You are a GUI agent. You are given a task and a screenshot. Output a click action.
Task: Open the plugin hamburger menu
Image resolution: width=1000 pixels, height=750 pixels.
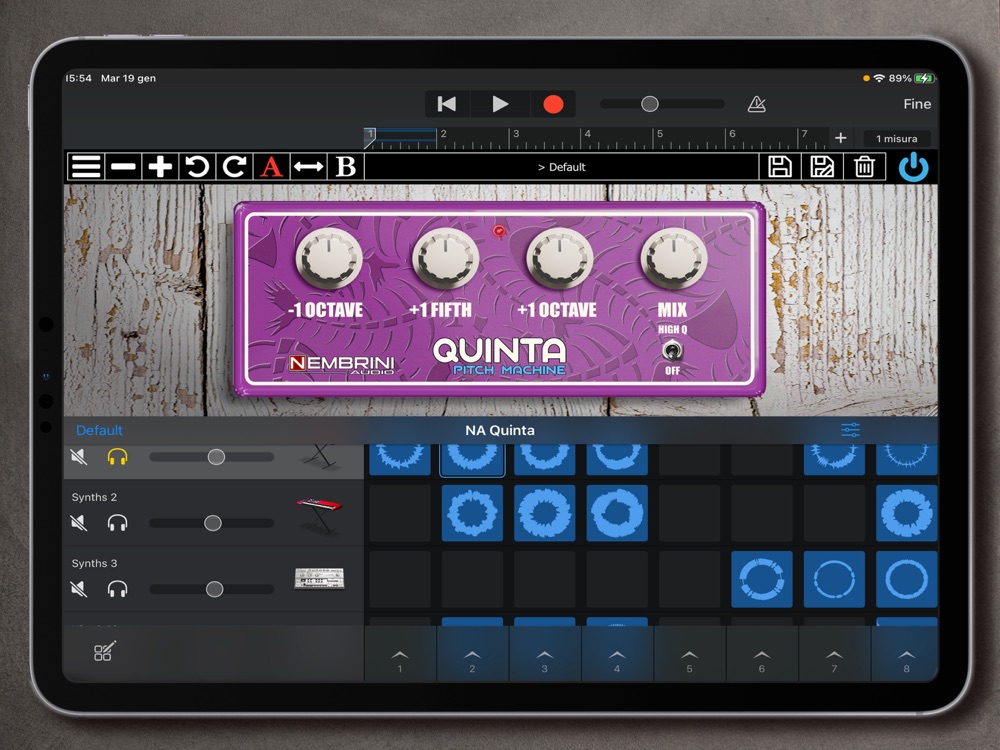86,167
